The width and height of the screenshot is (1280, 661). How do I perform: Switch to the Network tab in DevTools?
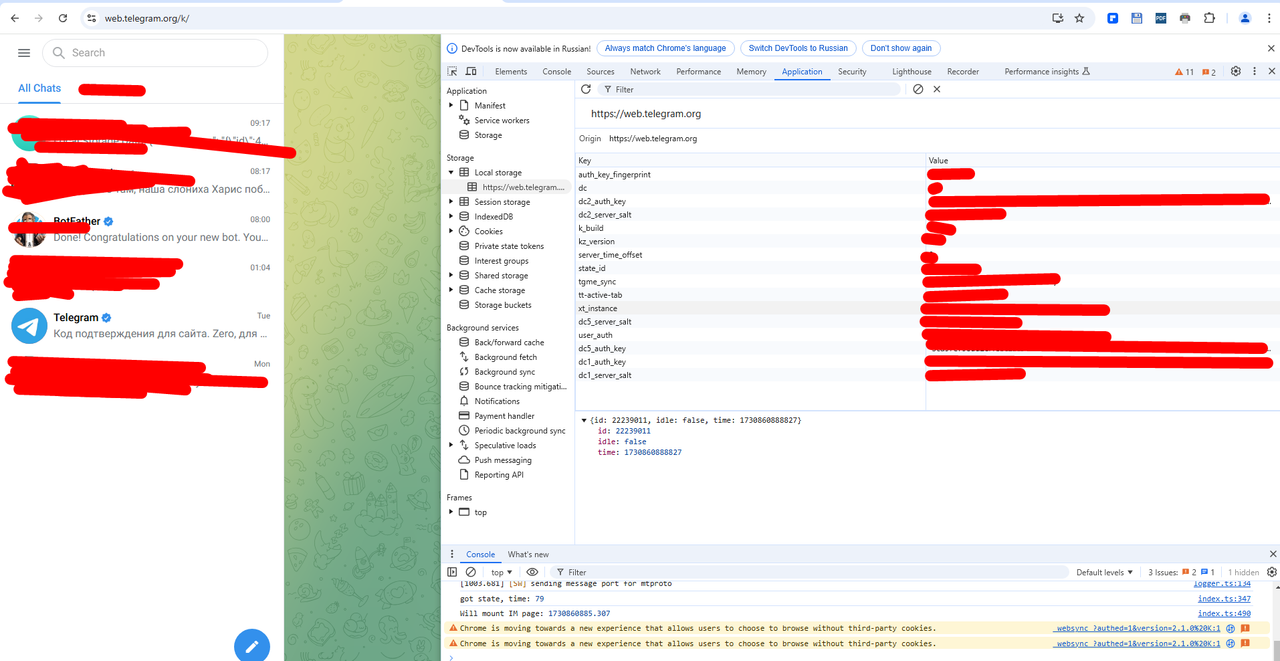[645, 71]
